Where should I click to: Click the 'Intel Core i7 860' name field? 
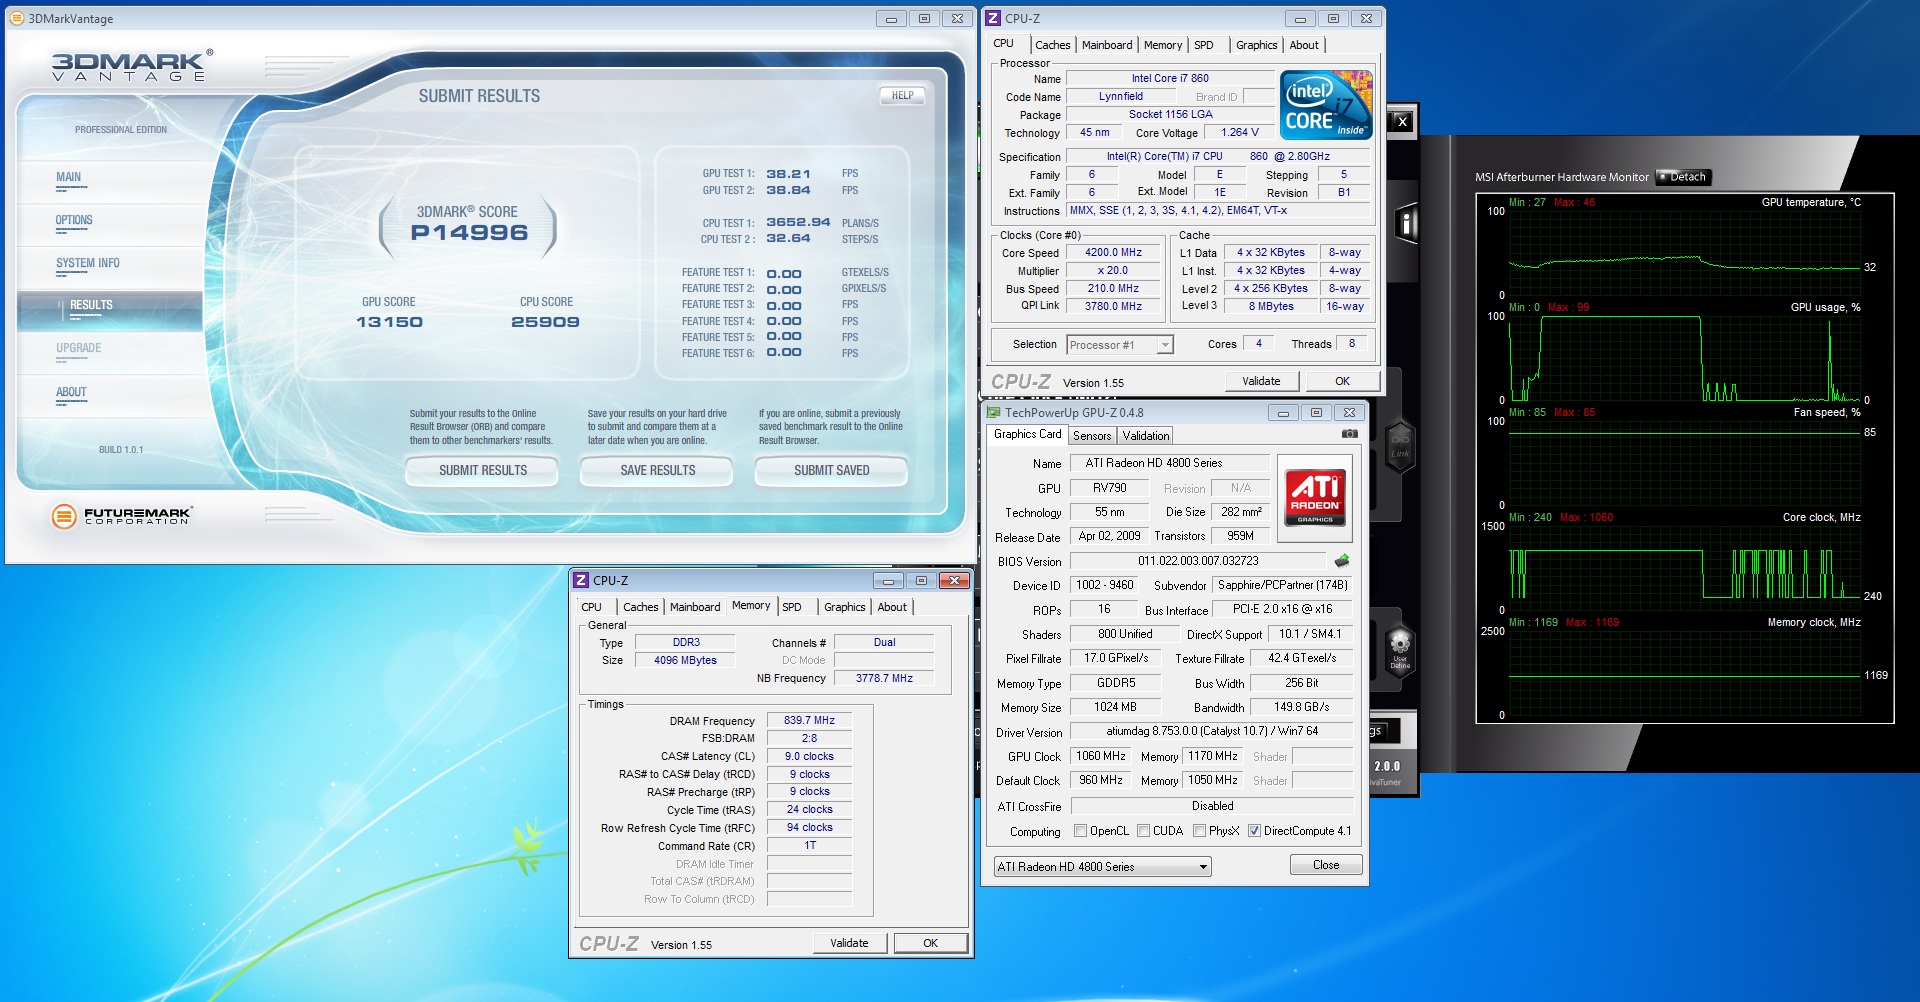coord(1170,78)
